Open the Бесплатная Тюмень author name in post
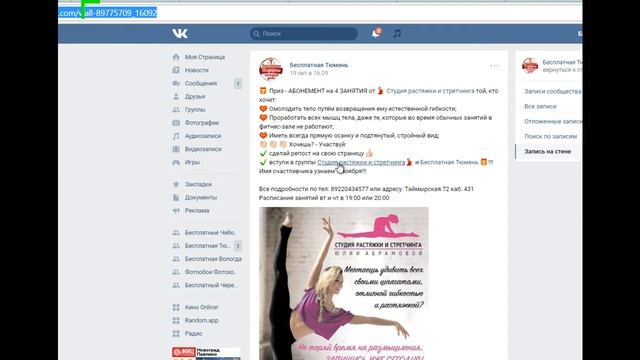The image size is (640, 360). click(x=319, y=65)
